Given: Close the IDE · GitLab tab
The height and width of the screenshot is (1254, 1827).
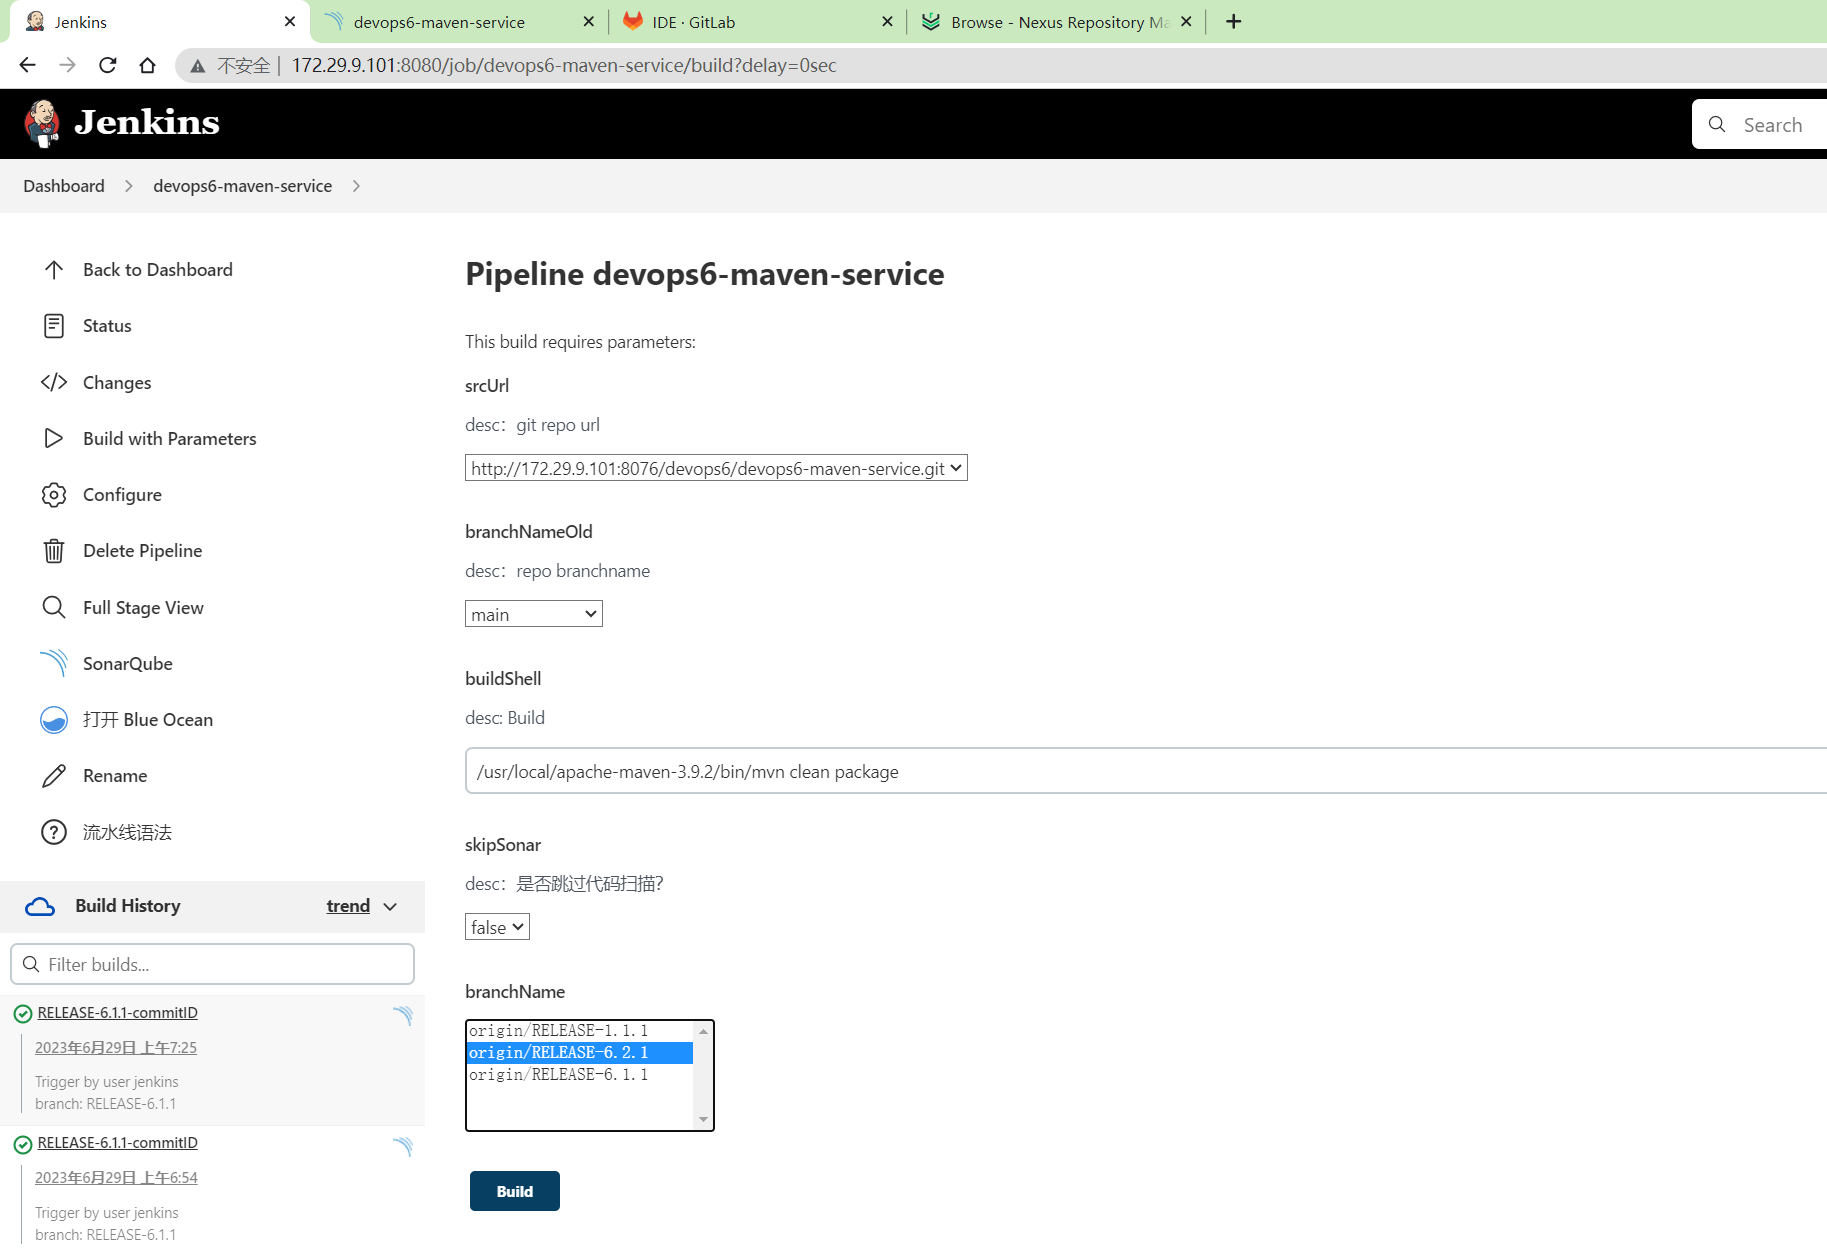Looking at the screenshot, I should point(887,21).
